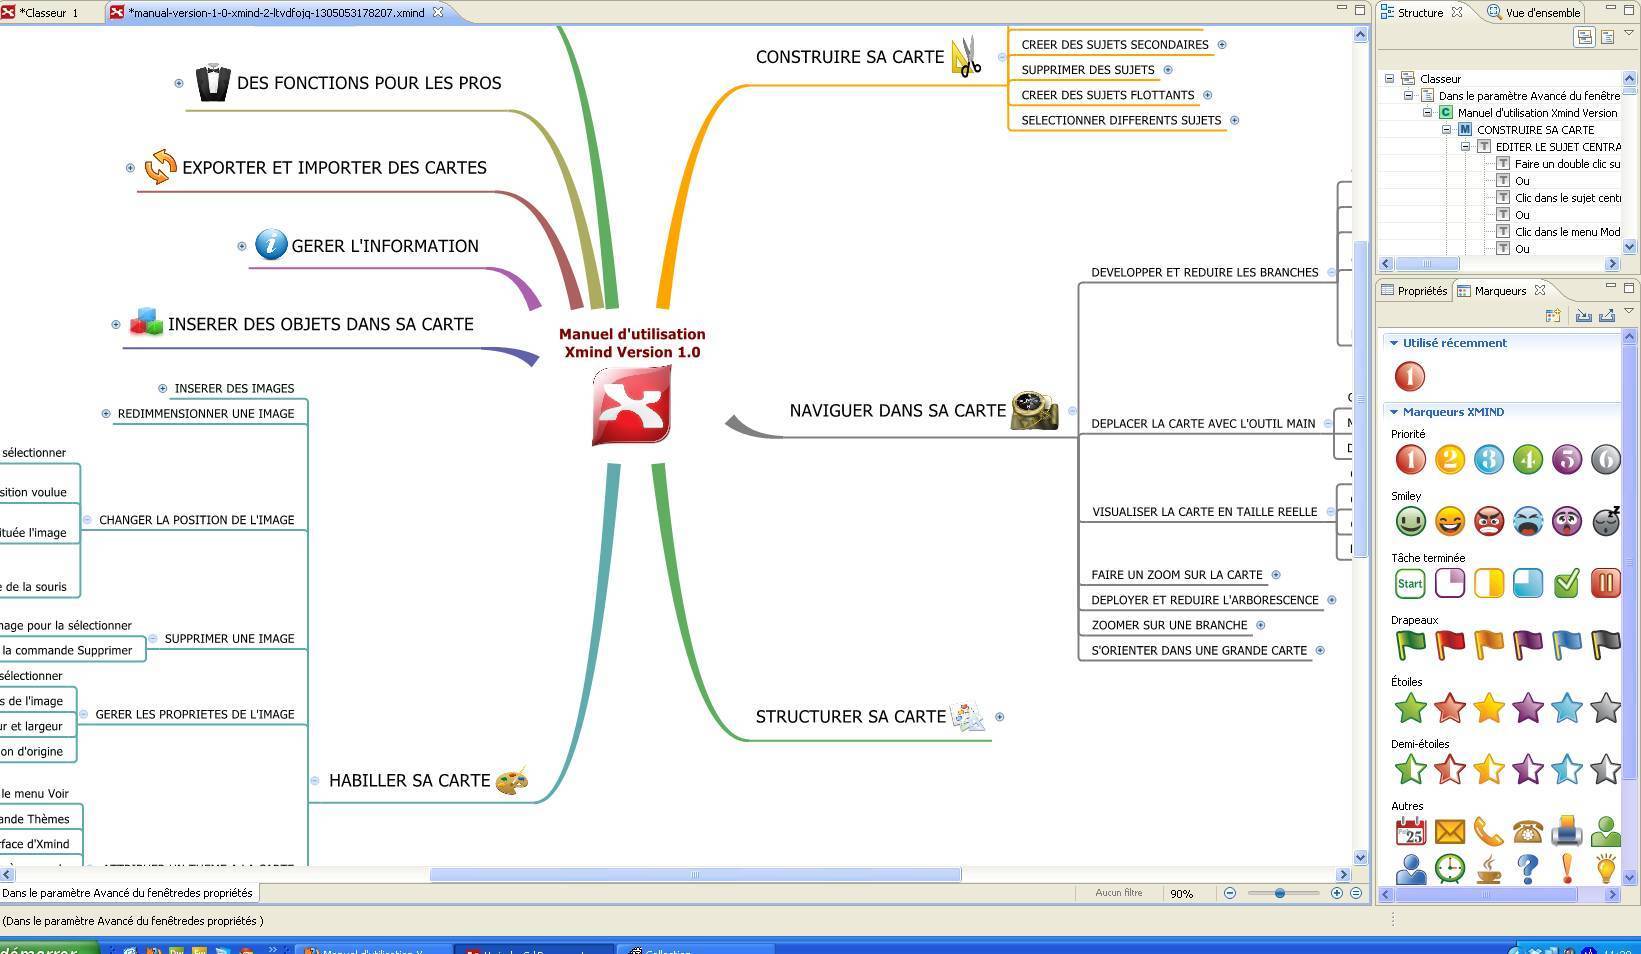Pick the purple flag marker
The width and height of the screenshot is (1641, 954).
[1527, 645]
